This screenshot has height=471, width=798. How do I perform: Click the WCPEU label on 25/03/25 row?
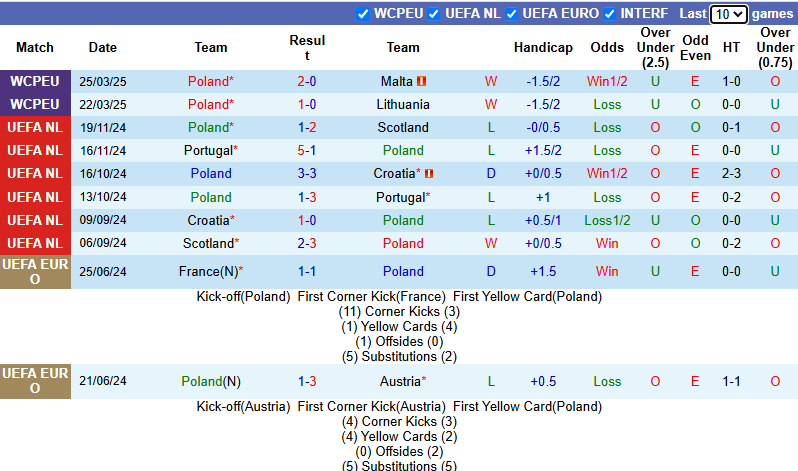35,81
